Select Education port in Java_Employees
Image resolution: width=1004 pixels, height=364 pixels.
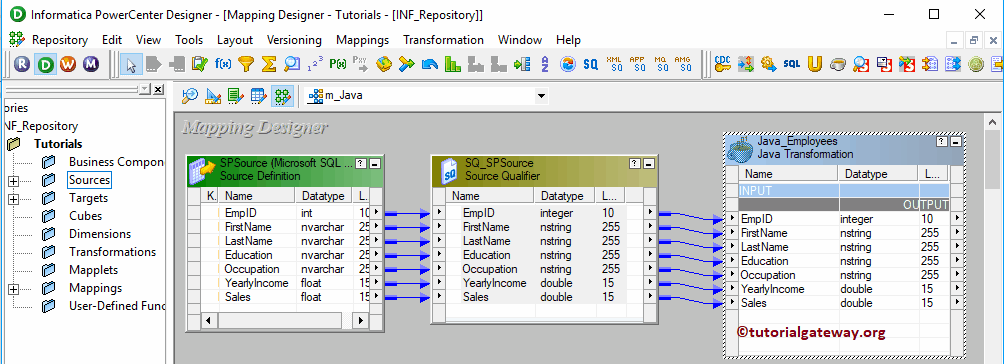click(x=765, y=261)
